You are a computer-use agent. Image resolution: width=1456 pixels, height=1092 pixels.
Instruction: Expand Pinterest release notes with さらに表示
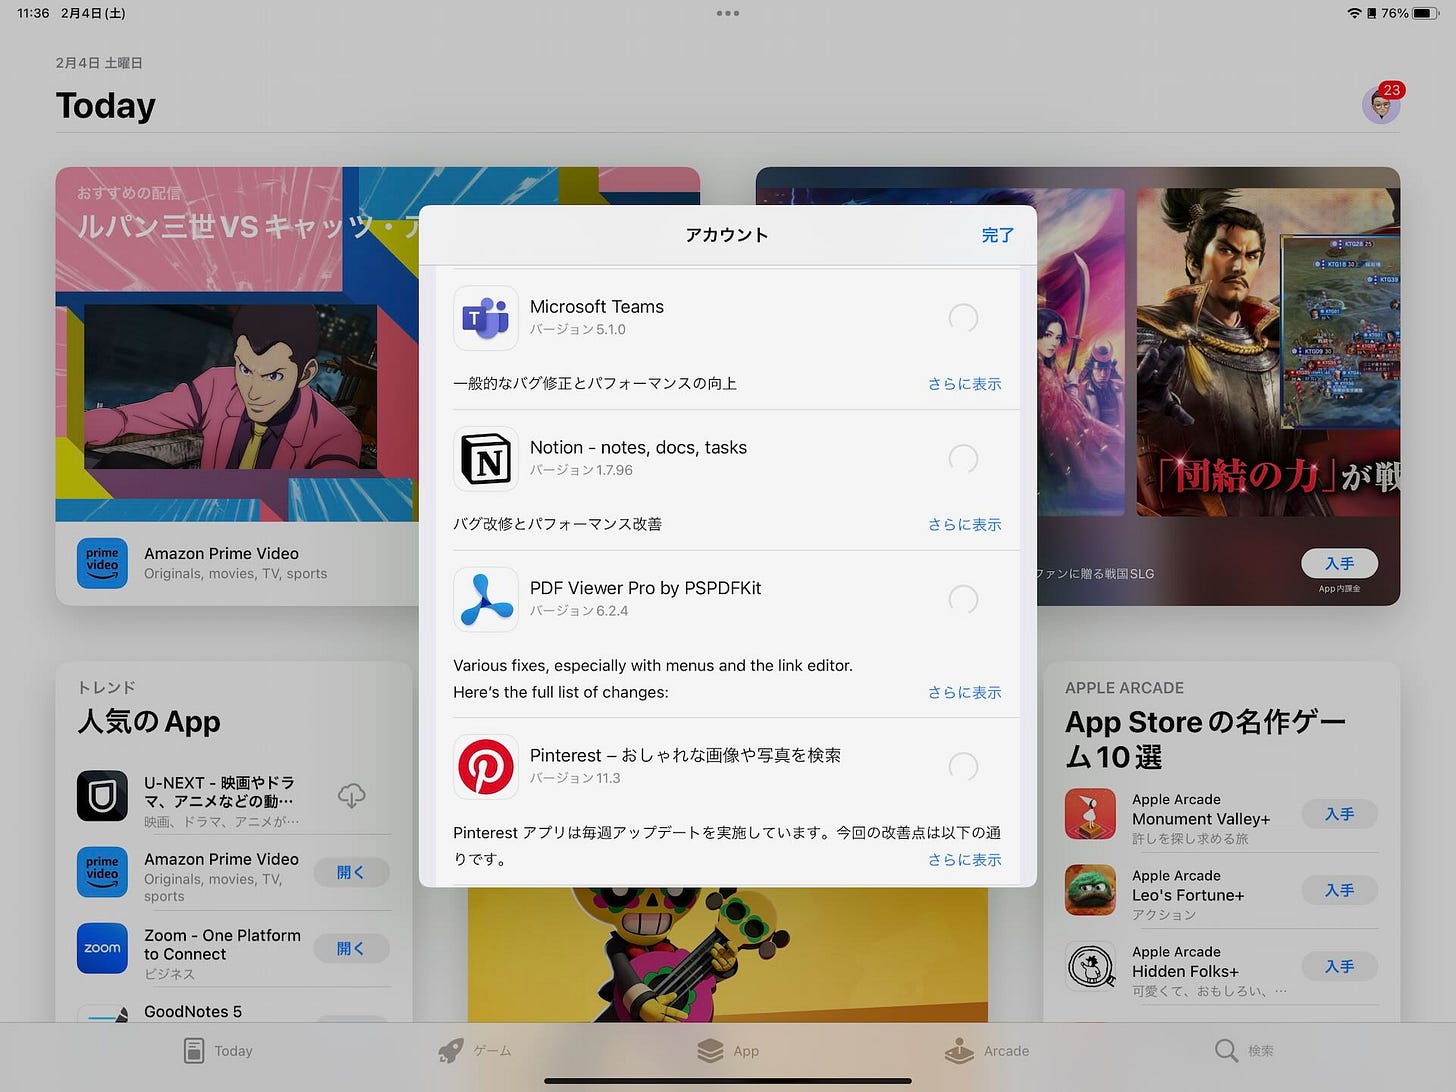[x=965, y=860]
